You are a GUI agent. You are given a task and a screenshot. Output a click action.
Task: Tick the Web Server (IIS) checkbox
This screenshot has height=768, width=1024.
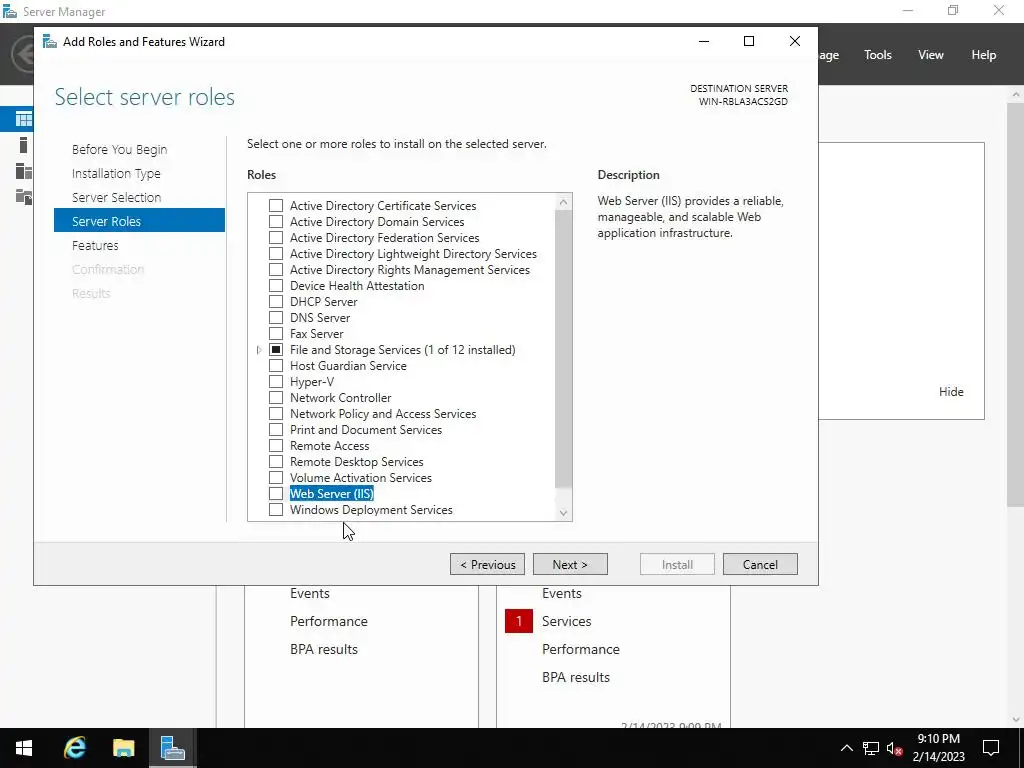pos(276,494)
